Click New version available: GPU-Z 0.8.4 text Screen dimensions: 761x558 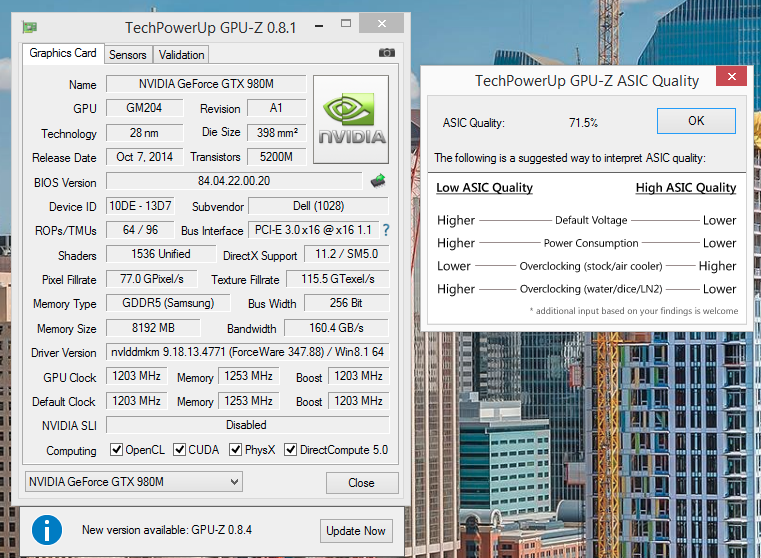(167, 530)
